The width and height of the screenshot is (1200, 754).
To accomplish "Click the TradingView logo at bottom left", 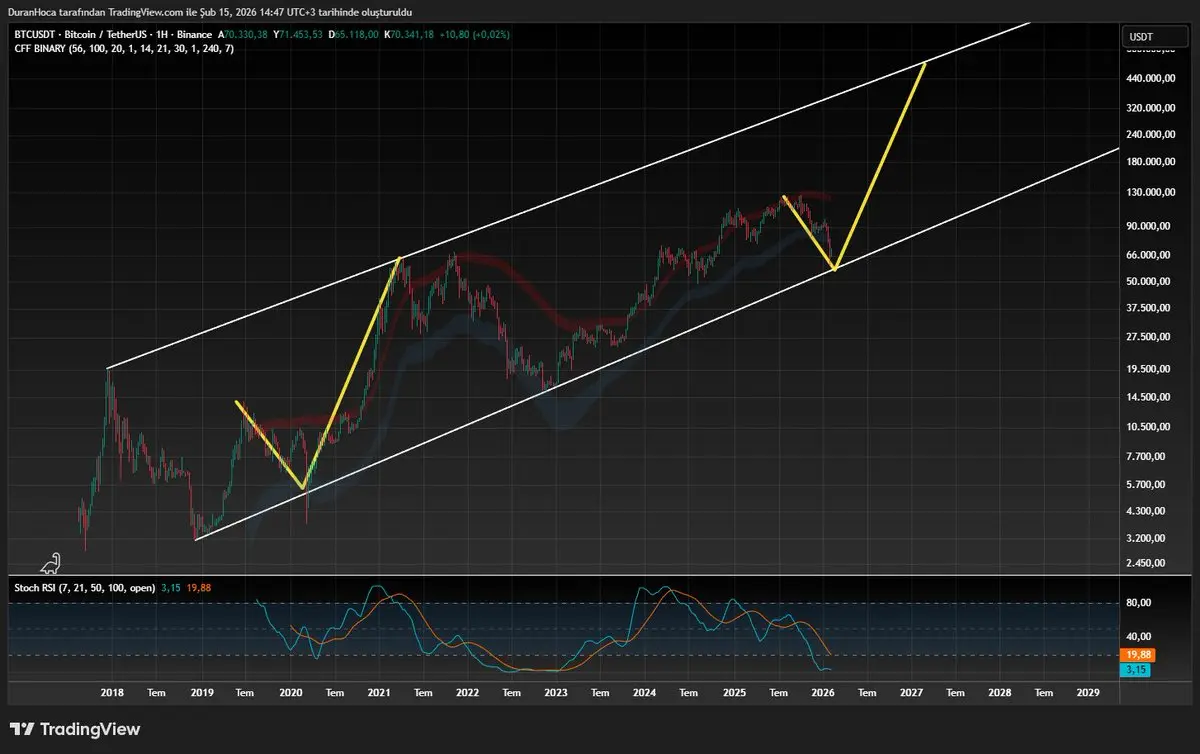I will click(76, 729).
